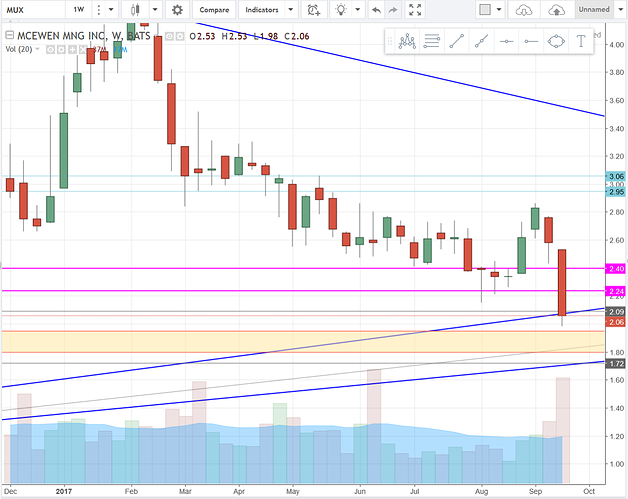Click the MUX symbol search field
This screenshot has height=499, width=628.
pyautogui.click(x=34, y=10)
